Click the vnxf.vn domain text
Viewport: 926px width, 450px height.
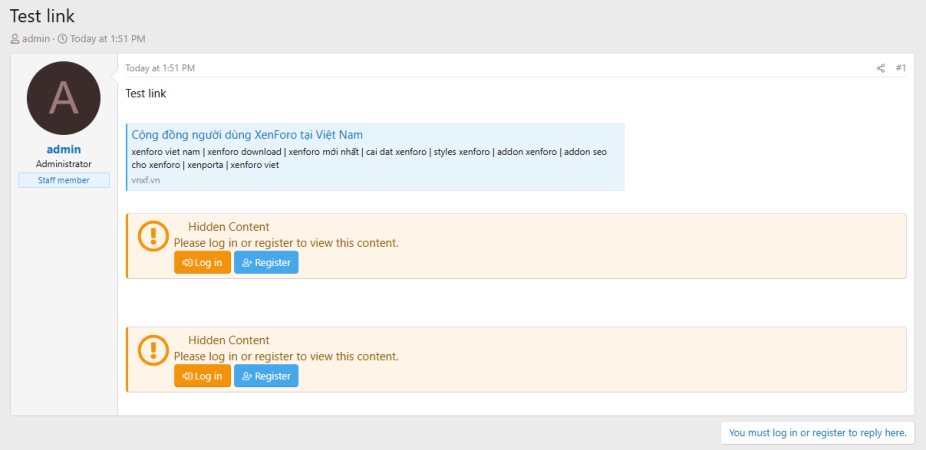tap(145, 180)
